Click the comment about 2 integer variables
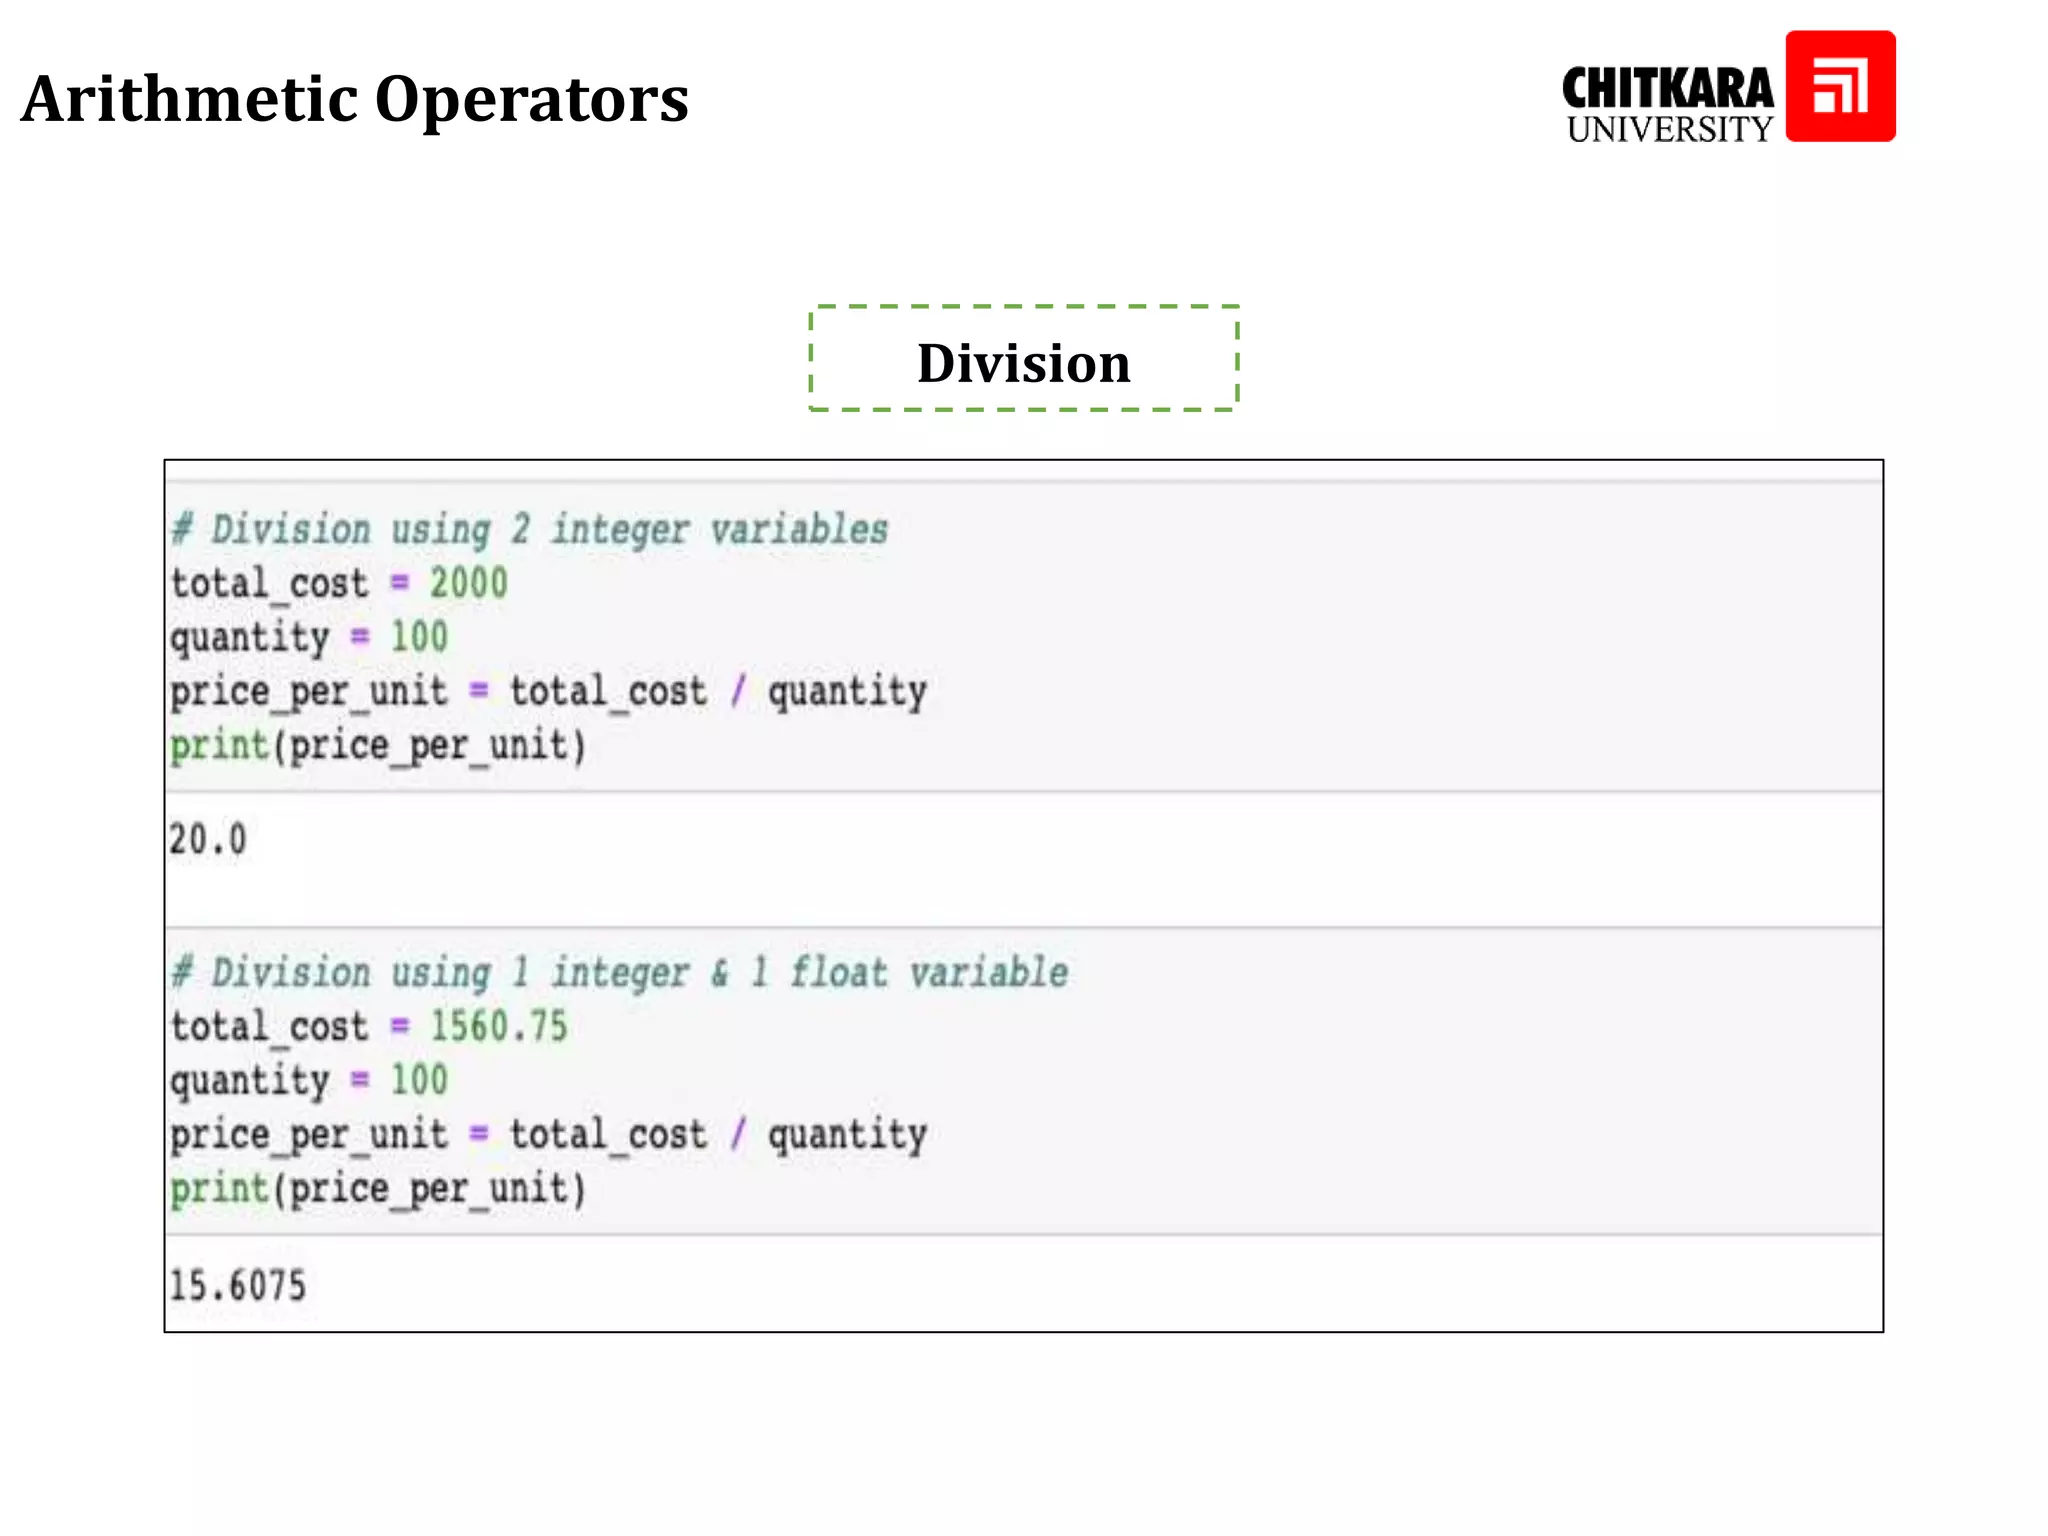The height and width of the screenshot is (1536, 2048). pos(529,529)
